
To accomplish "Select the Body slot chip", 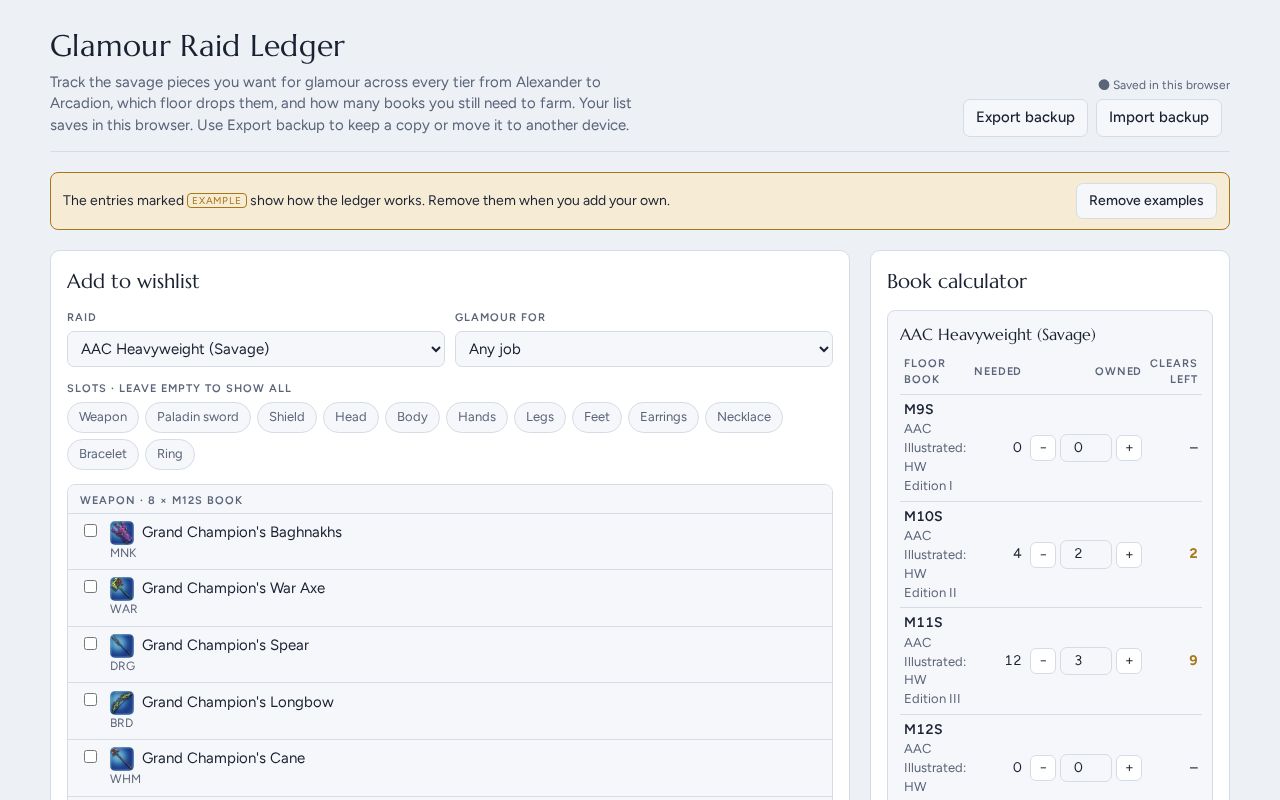I will point(412,417).
